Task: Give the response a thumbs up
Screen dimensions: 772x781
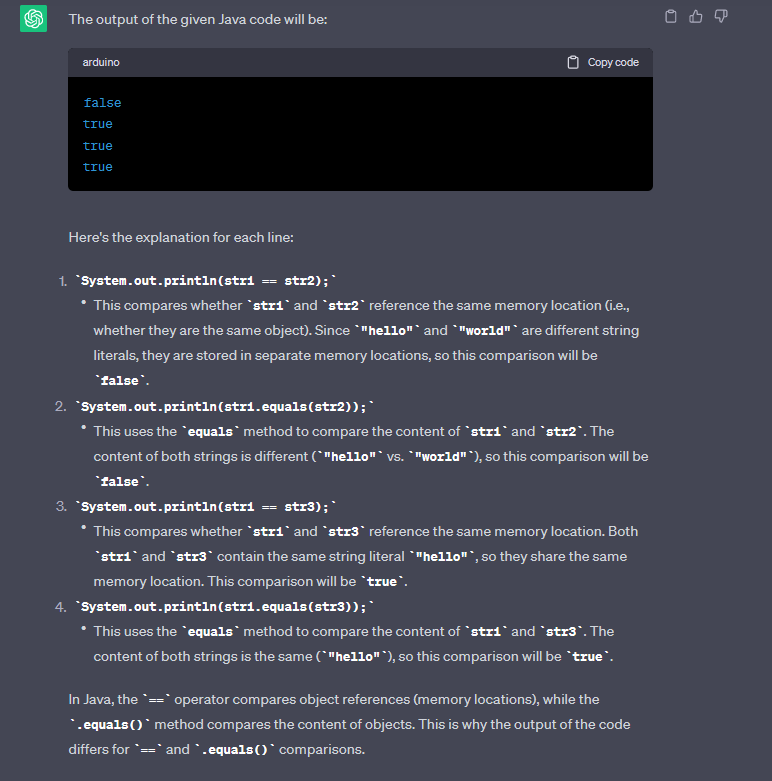Action: pos(696,16)
